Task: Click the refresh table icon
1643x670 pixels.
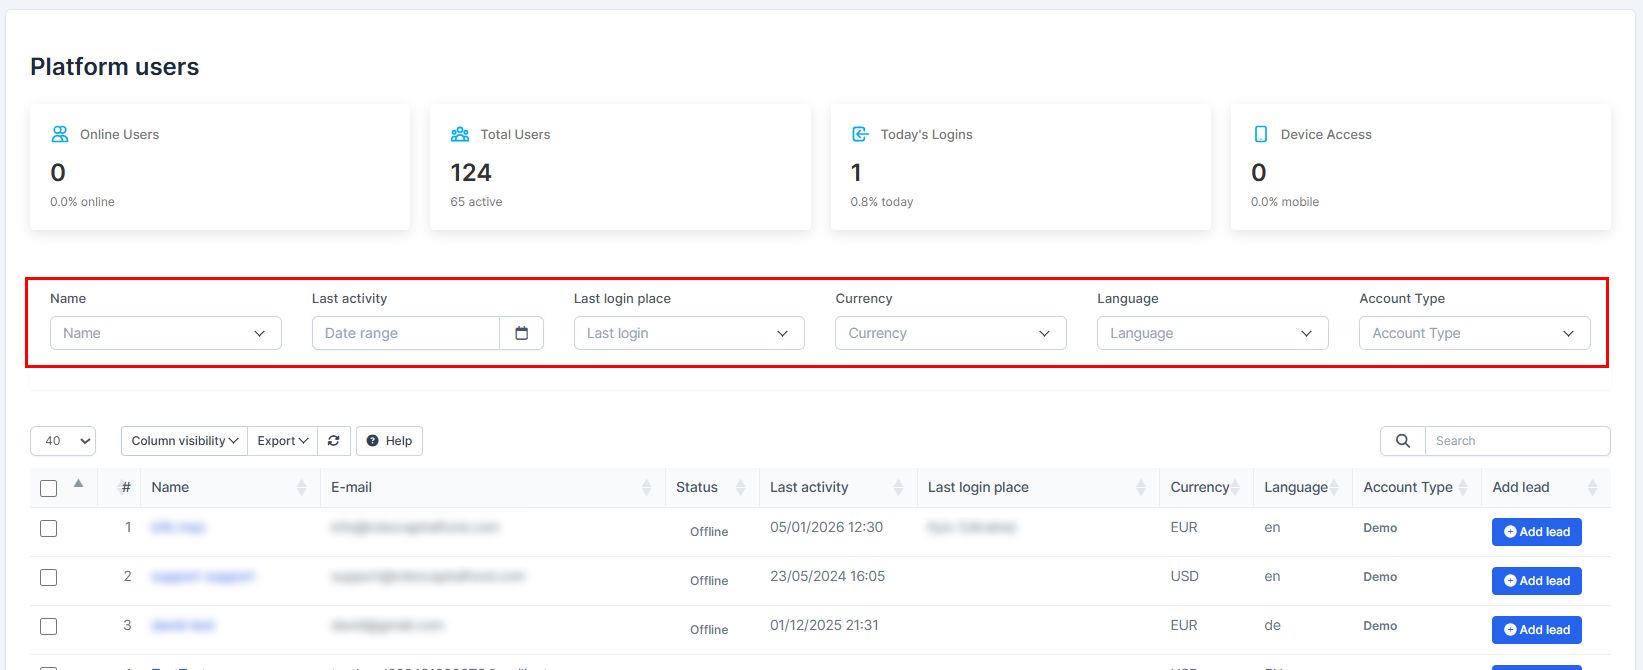Action: pyautogui.click(x=334, y=441)
